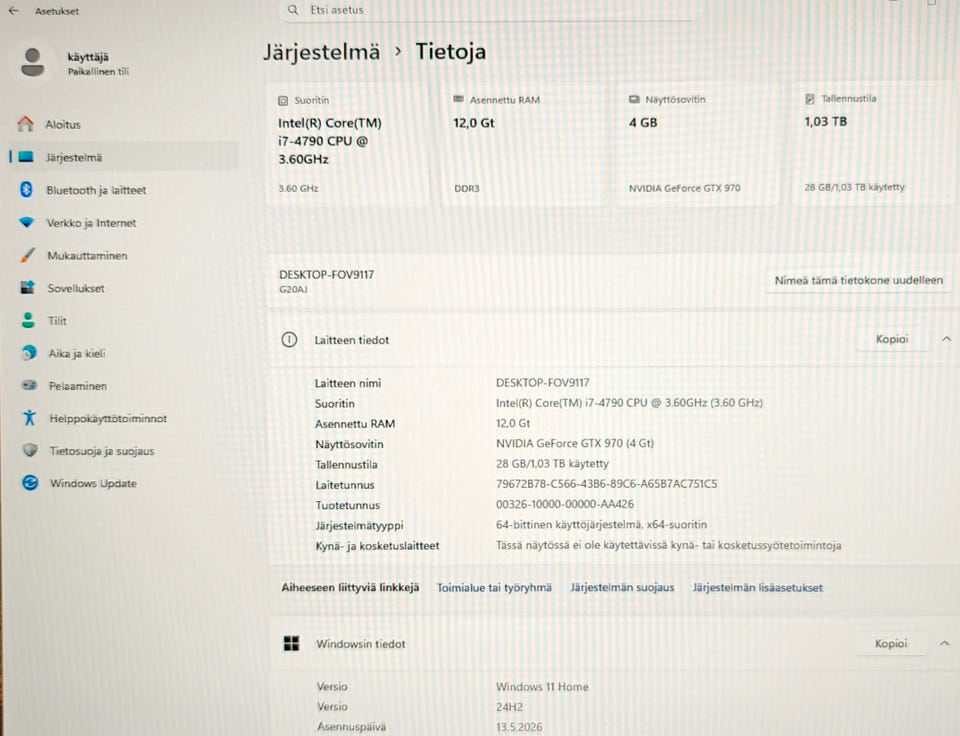Viewport: 960px width, 736px height.
Task: Click the 24H2 version value
Action: [509, 707]
